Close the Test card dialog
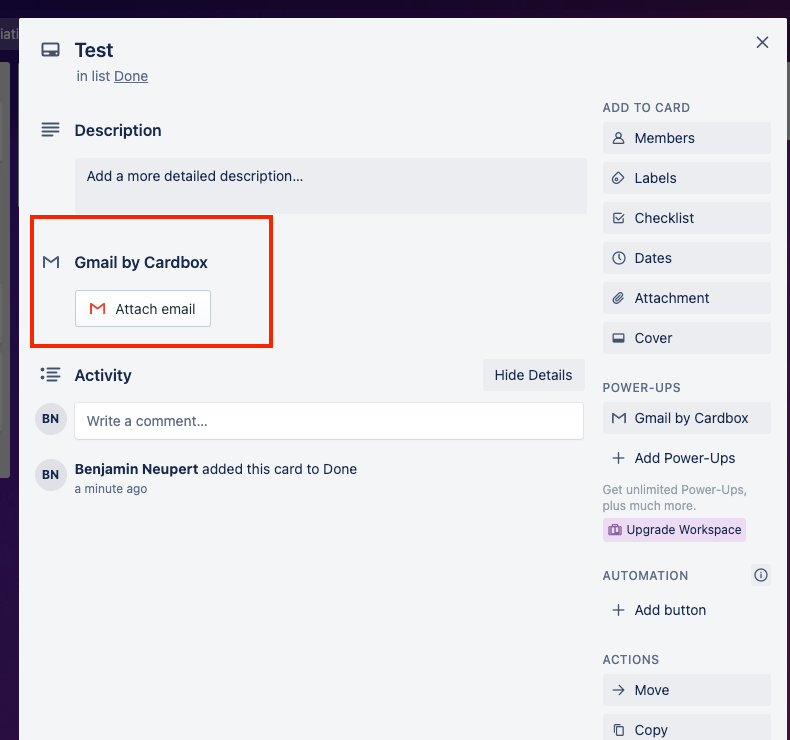This screenshot has width=790, height=740. [x=762, y=42]
